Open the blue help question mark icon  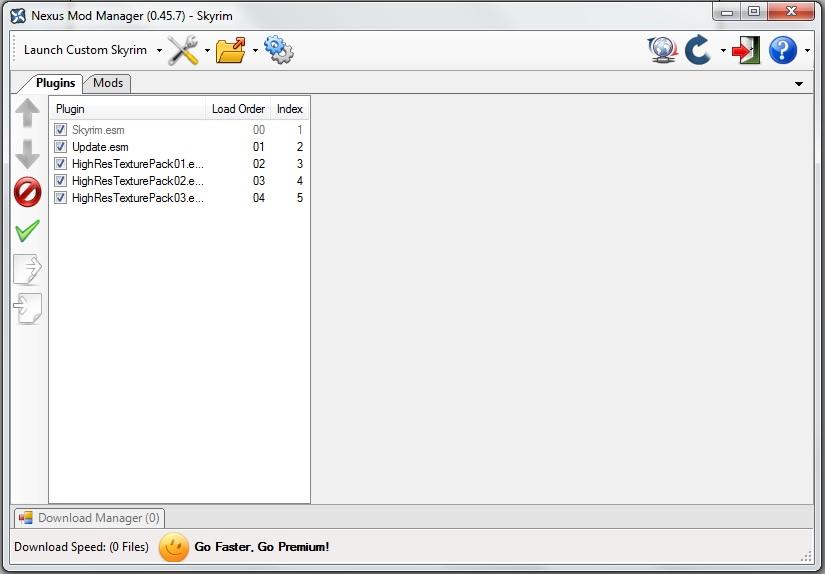tap(782, 50)
